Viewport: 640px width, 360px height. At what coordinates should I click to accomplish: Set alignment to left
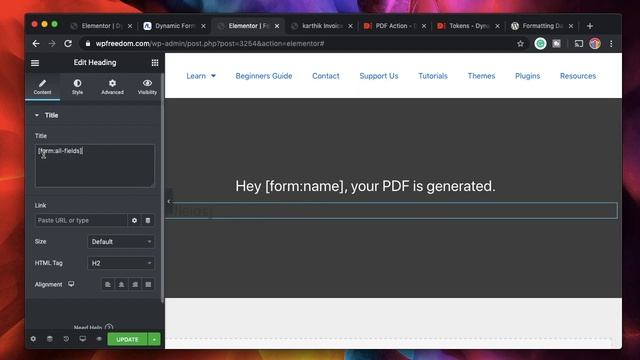[x=108, y=284]
